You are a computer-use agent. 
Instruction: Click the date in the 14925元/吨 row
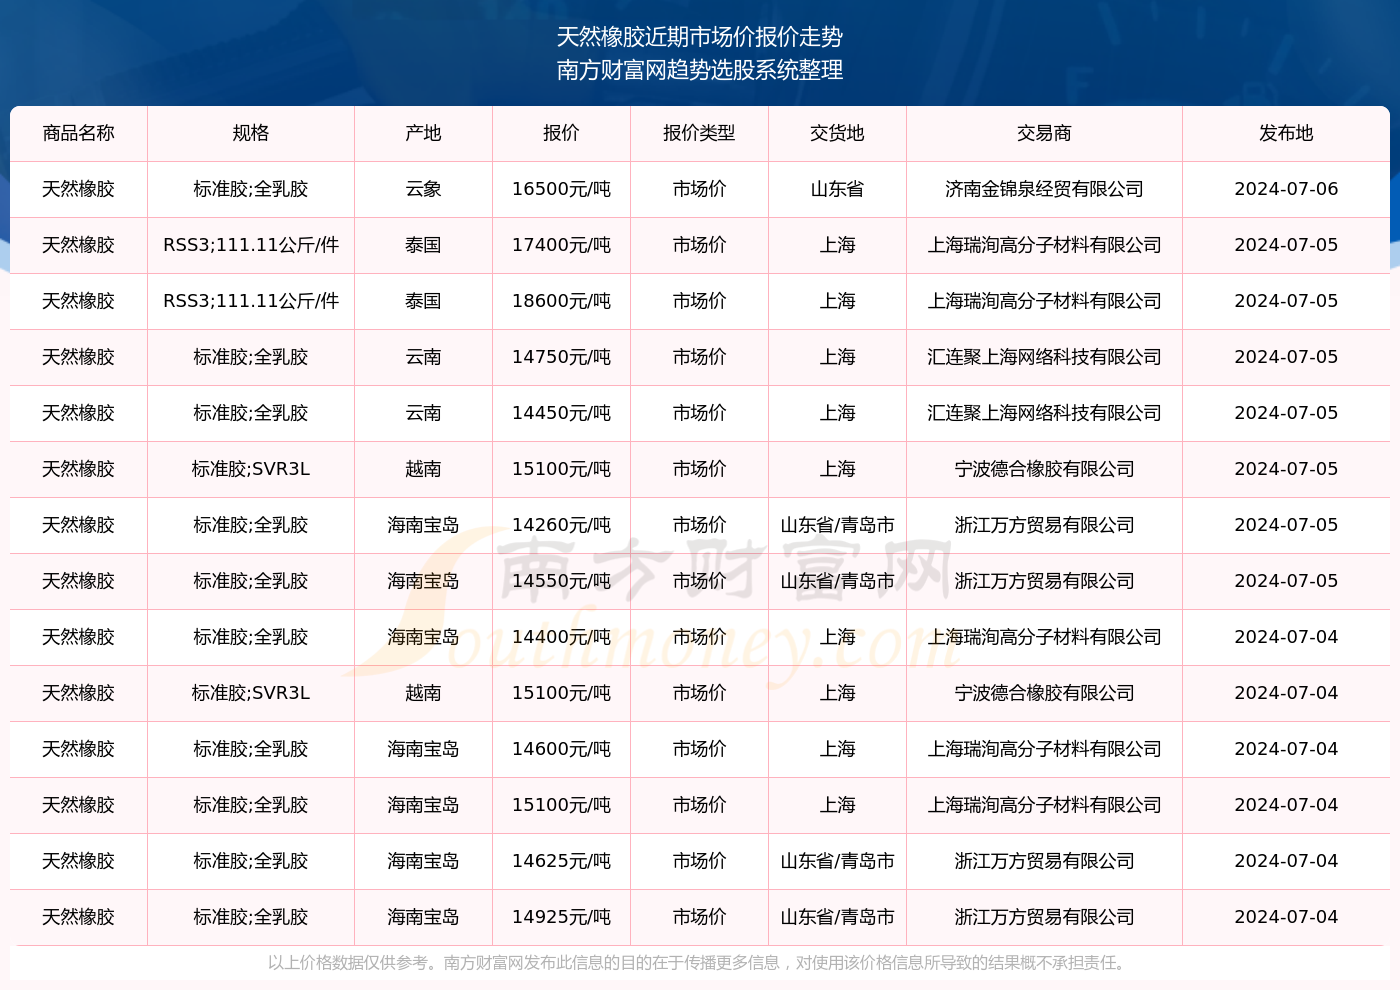coord(1286,917)
